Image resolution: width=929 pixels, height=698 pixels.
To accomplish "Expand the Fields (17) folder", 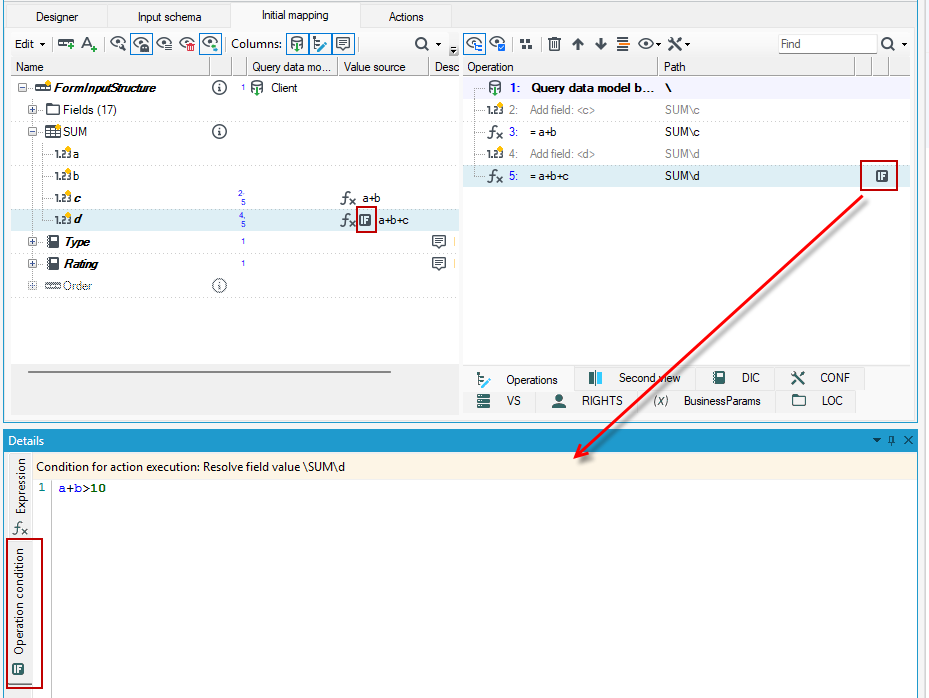I will (x=33, y=110).
